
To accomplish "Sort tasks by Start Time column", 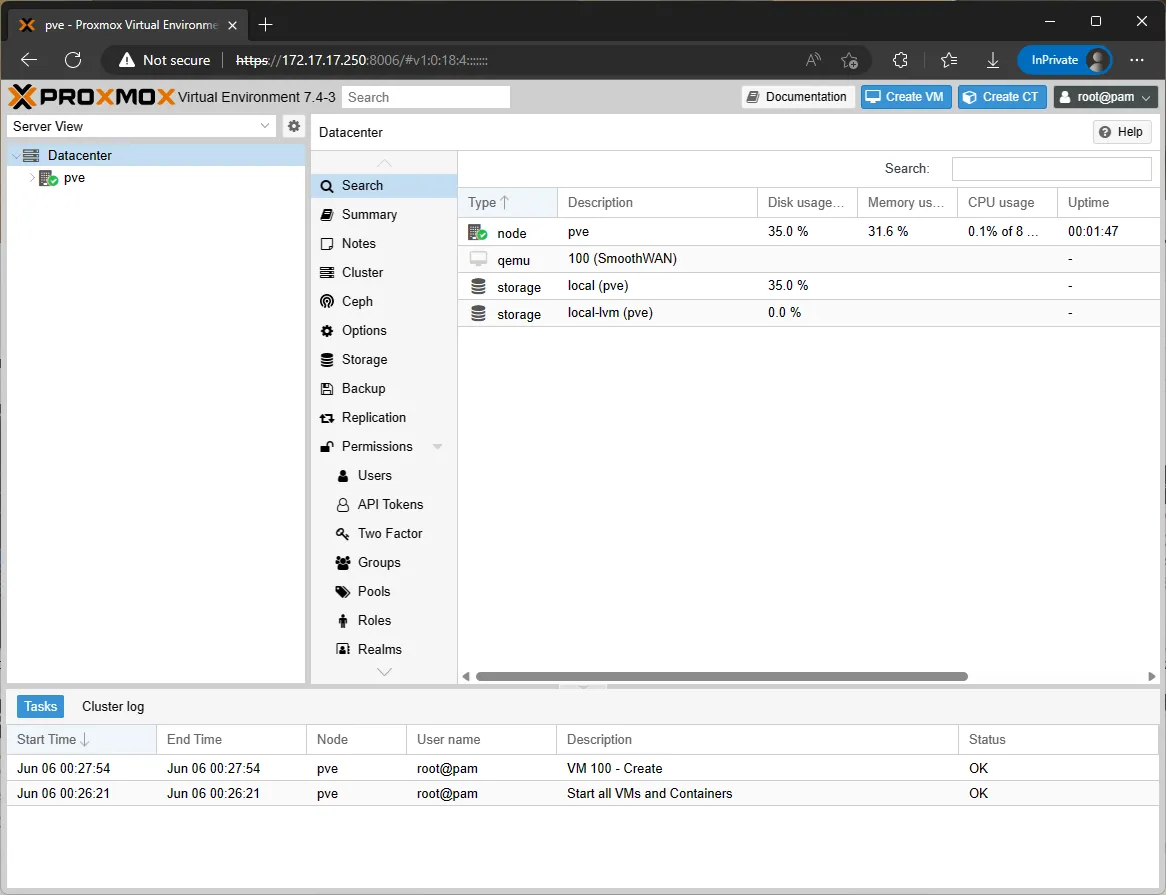I will (x=82, y=740).
